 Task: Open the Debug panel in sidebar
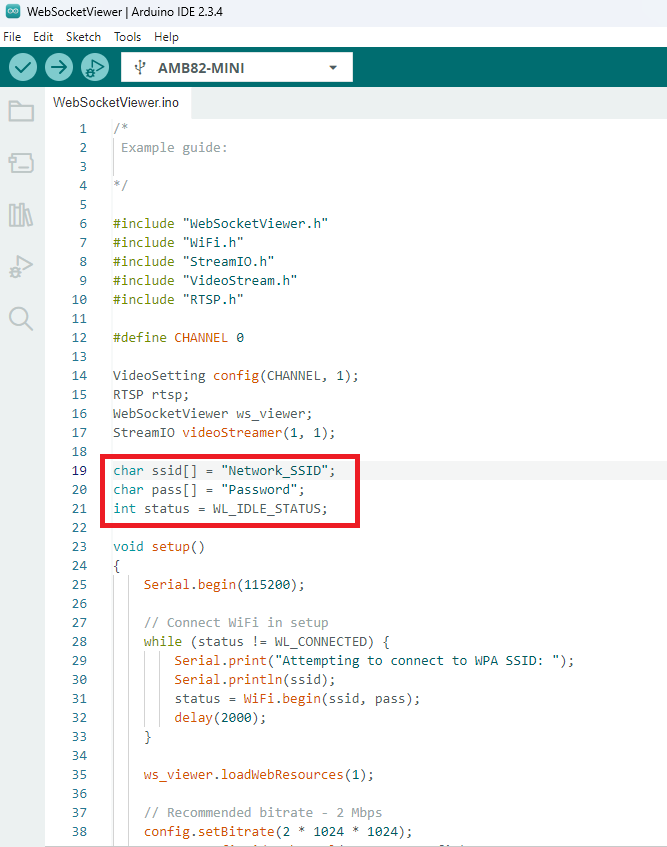[21, 267]
